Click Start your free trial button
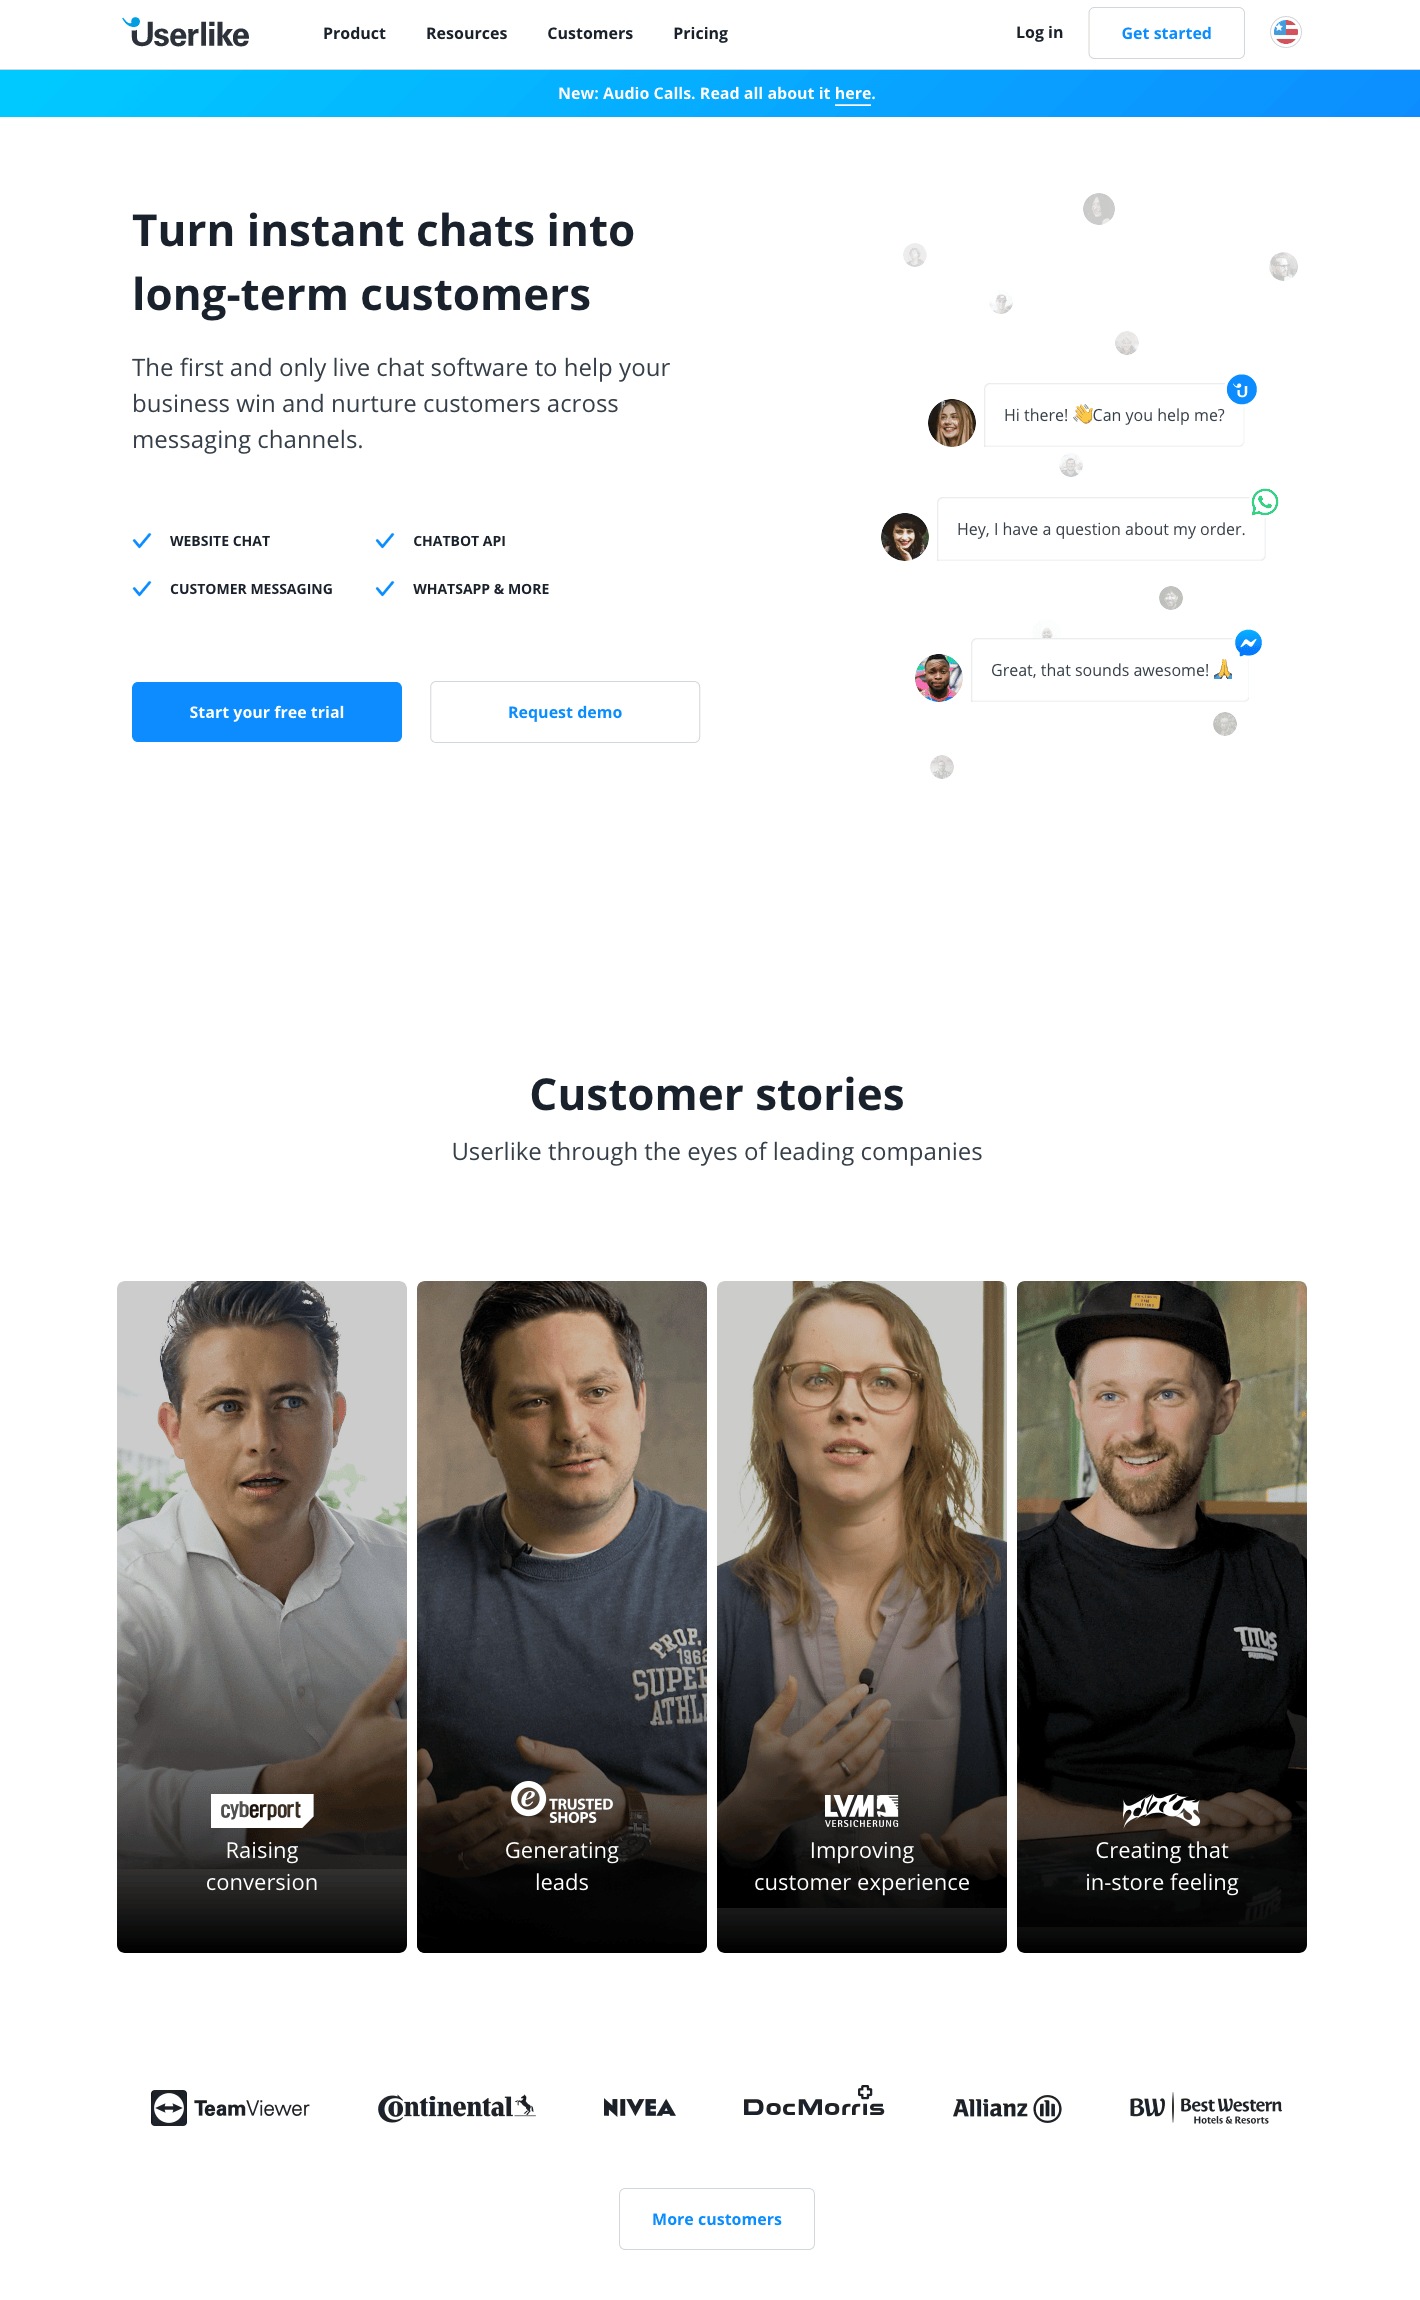This screenshot has height=2300, width=1420. tap(267, 712)
